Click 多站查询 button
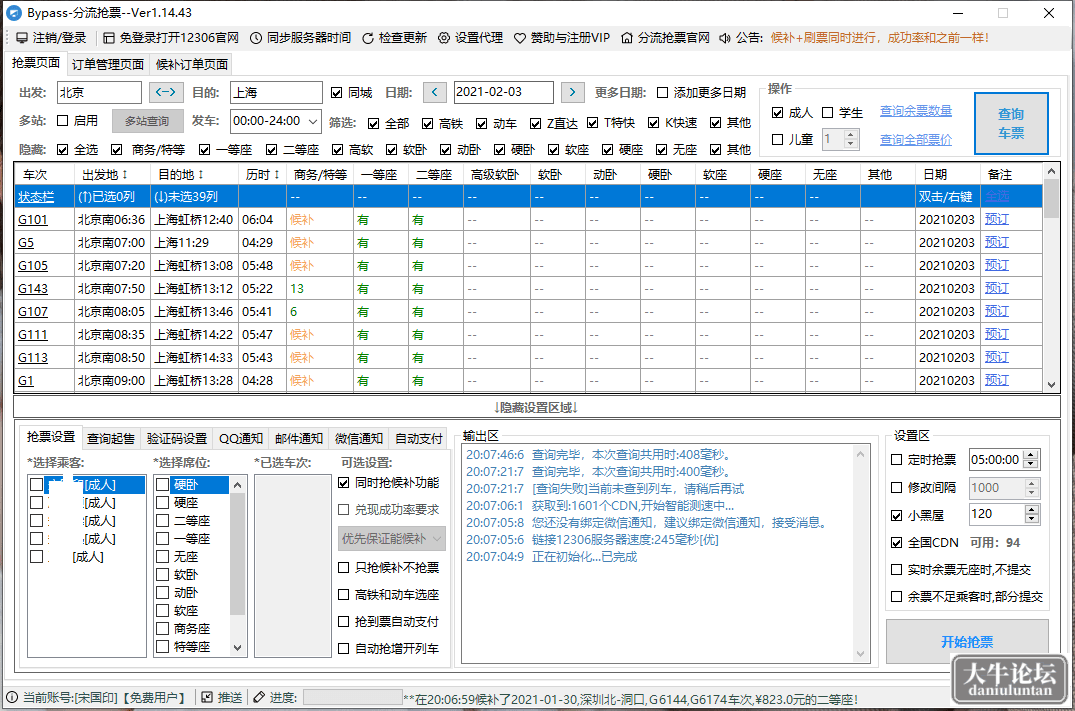The width and height of the screenshot is (1075, 711). point(147,121)
